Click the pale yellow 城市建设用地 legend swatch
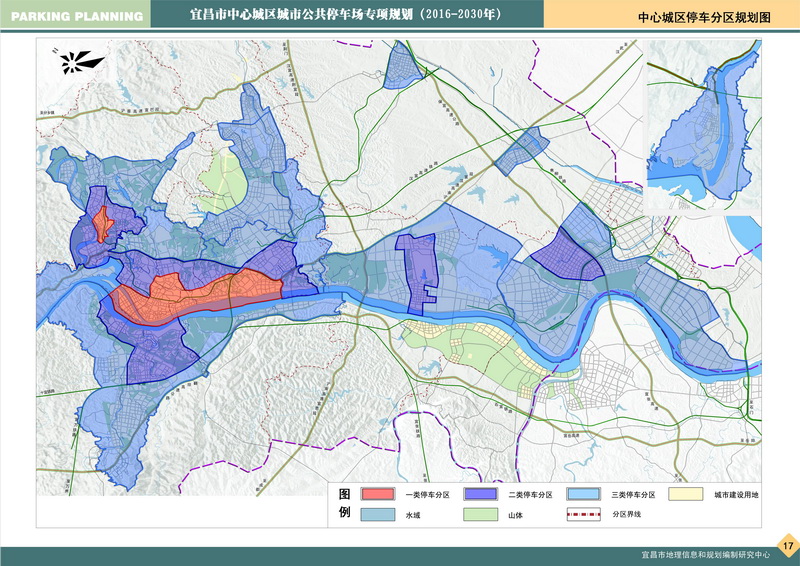800x566 pixels. coord(688,494)
